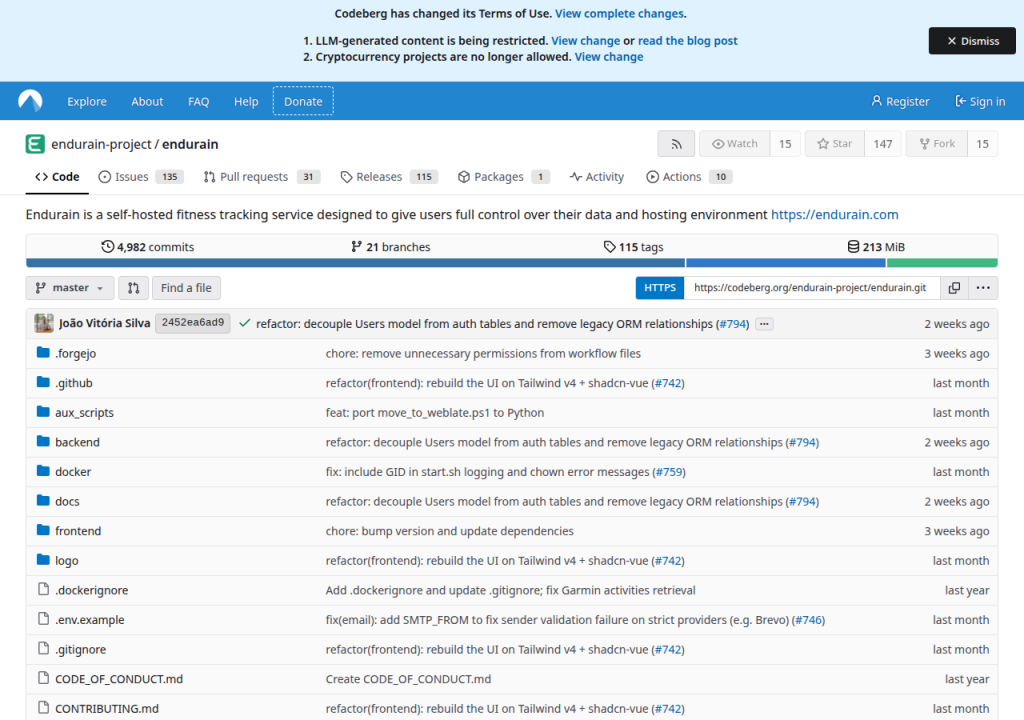The image size is (1024, 720).
Task: Click João Vitória Silva's avatar image
Action: (x=44, y=323)
